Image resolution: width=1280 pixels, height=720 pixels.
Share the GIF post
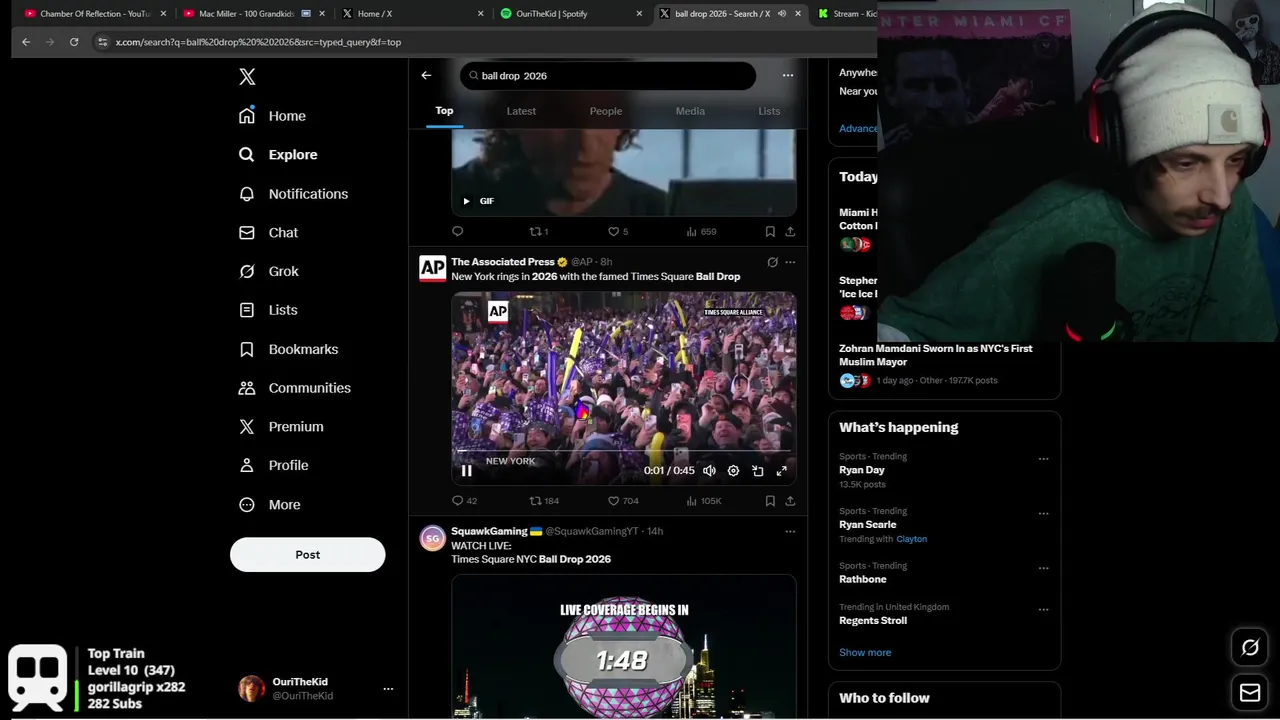coord(790,232)
